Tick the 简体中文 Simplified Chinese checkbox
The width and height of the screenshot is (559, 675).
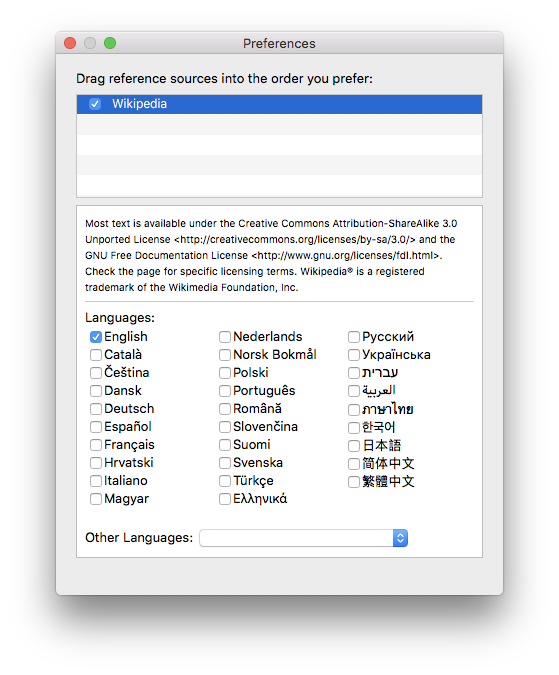tap(354, 464)
